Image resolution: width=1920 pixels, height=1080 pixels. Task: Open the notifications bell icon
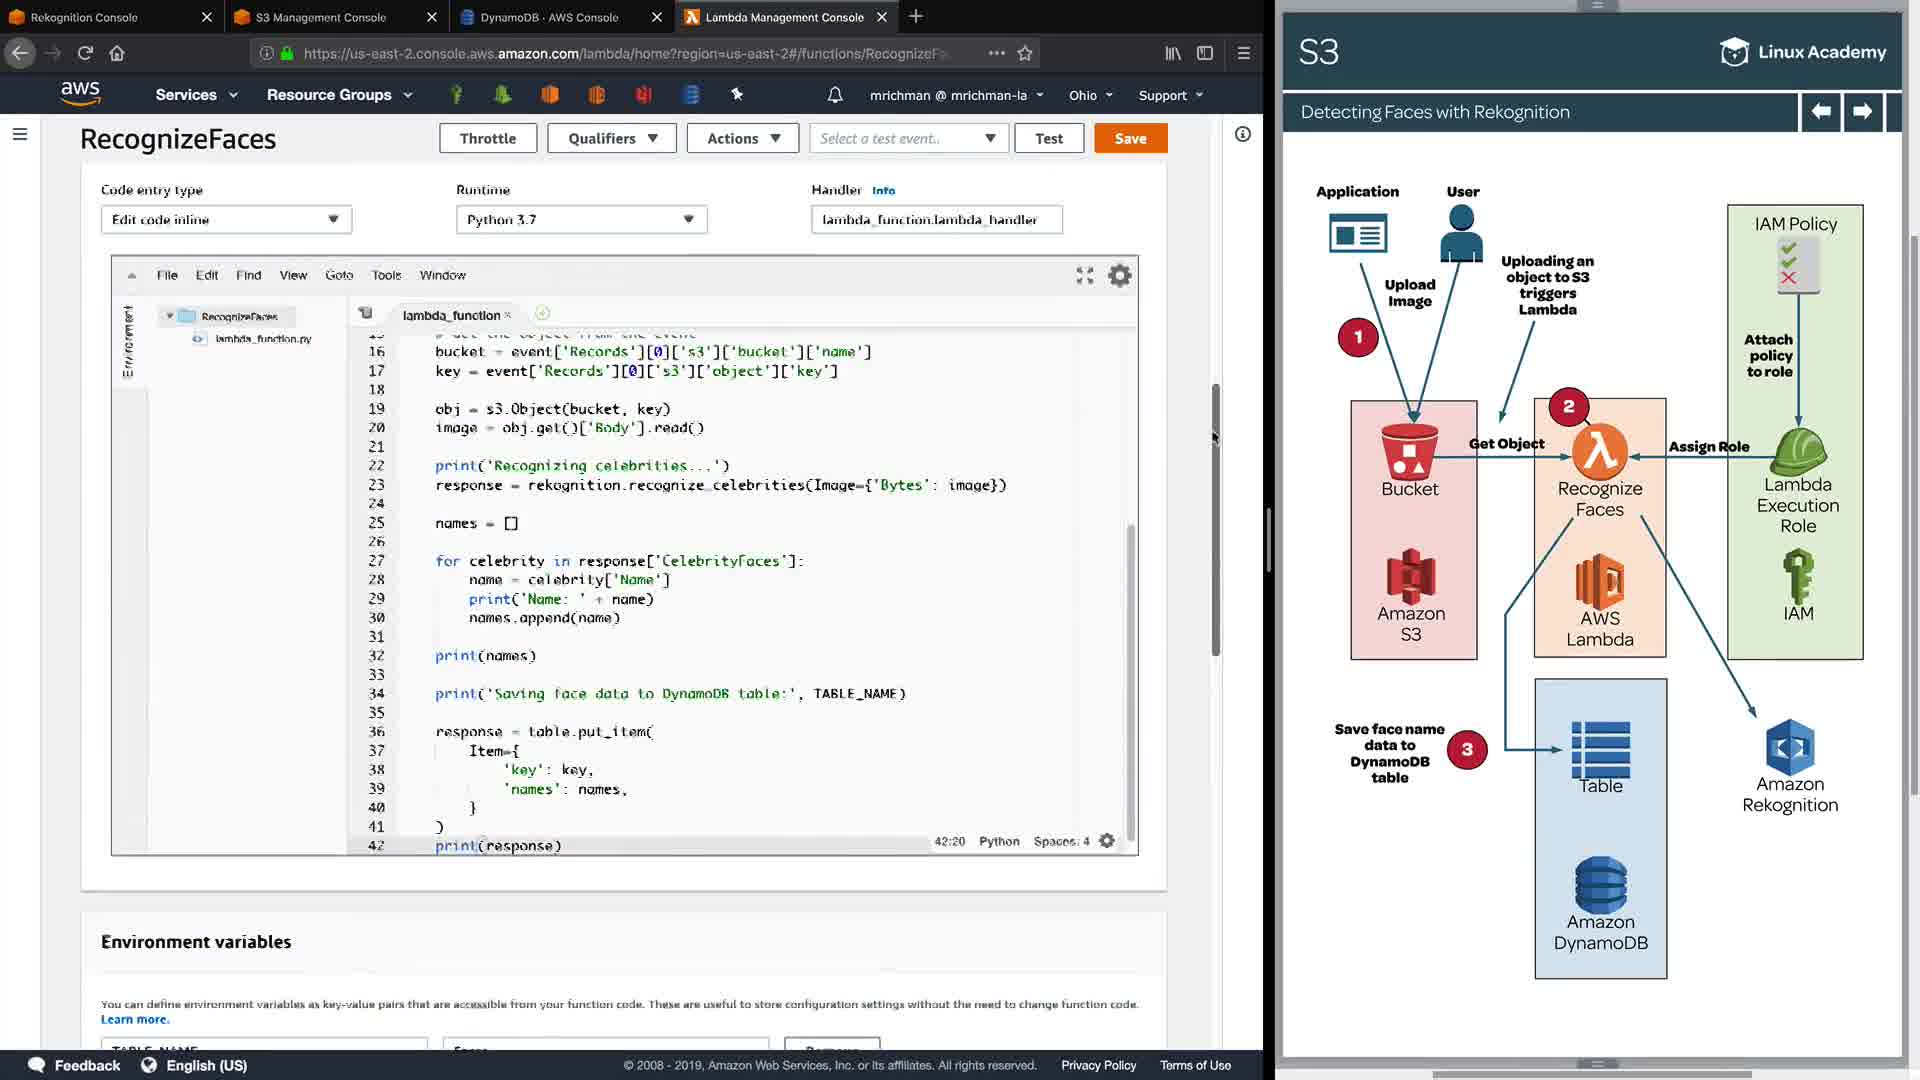[x=835, y=95]
